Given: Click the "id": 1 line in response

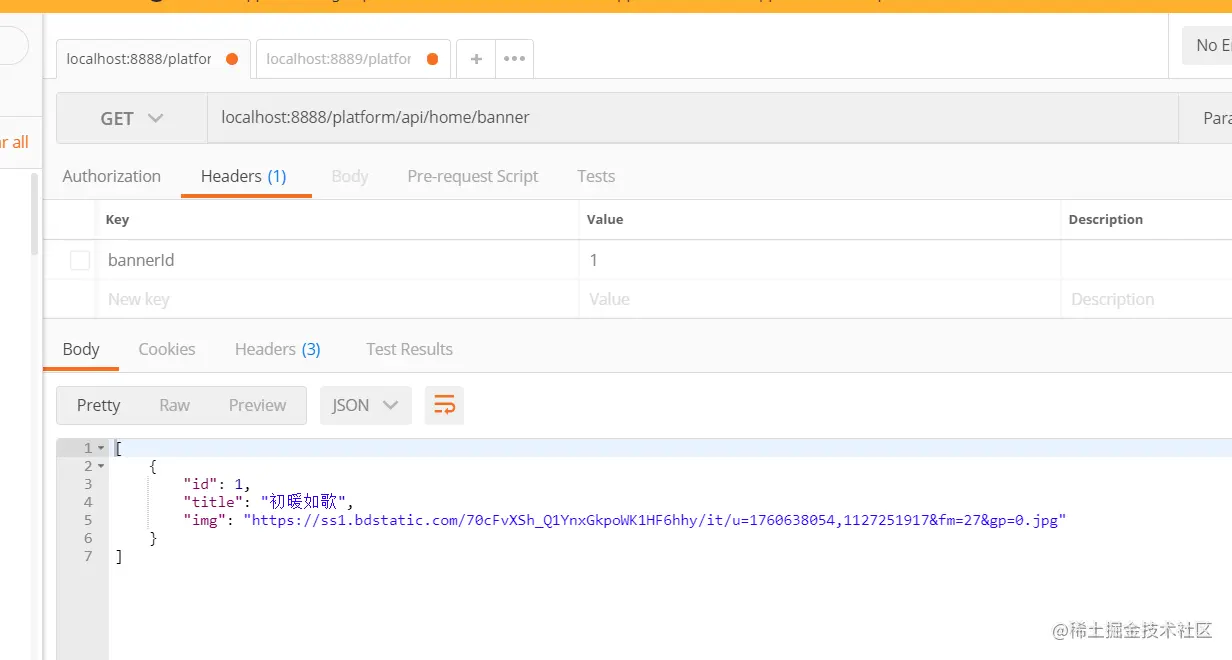Looking at the screenshot, I should [x=217, y=484].
